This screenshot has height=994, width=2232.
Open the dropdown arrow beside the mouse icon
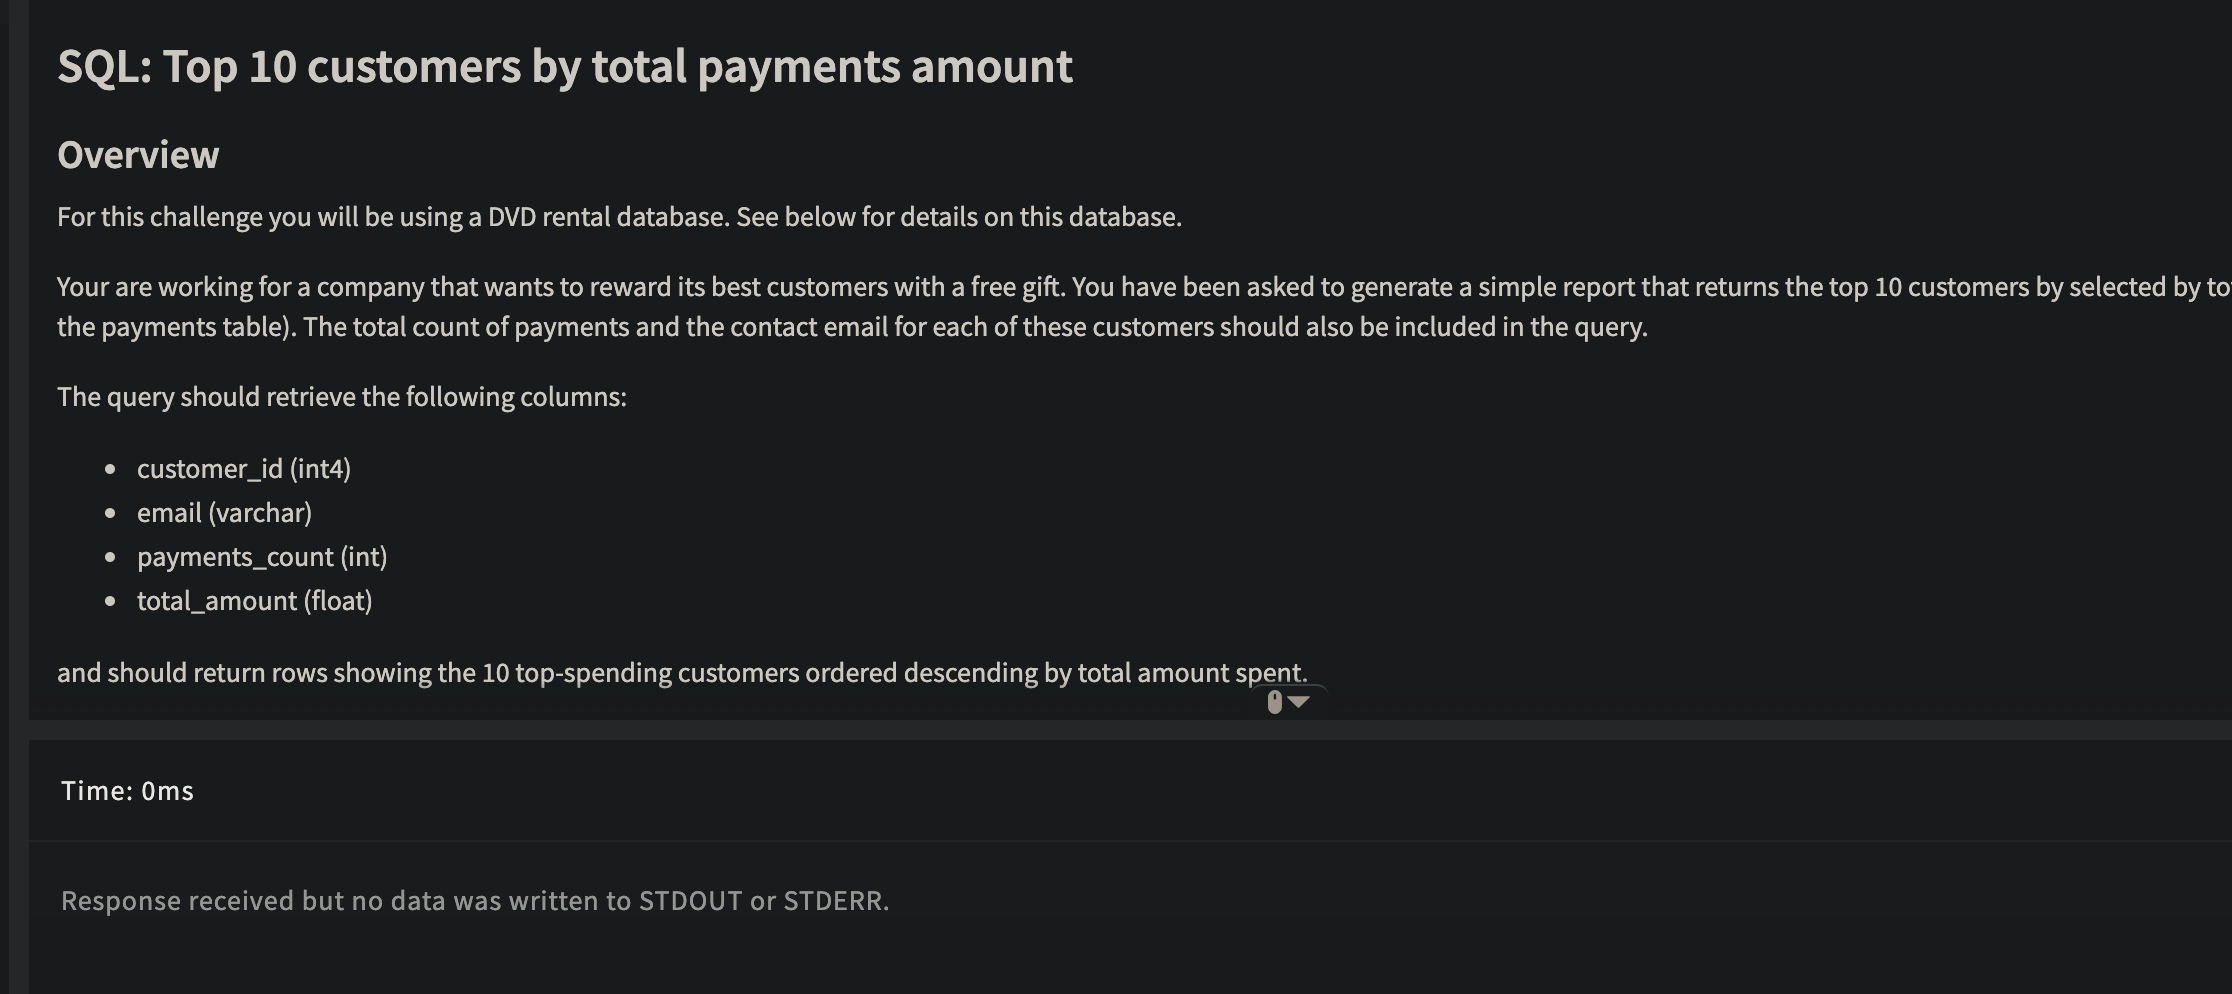[x=1299, y=703]
